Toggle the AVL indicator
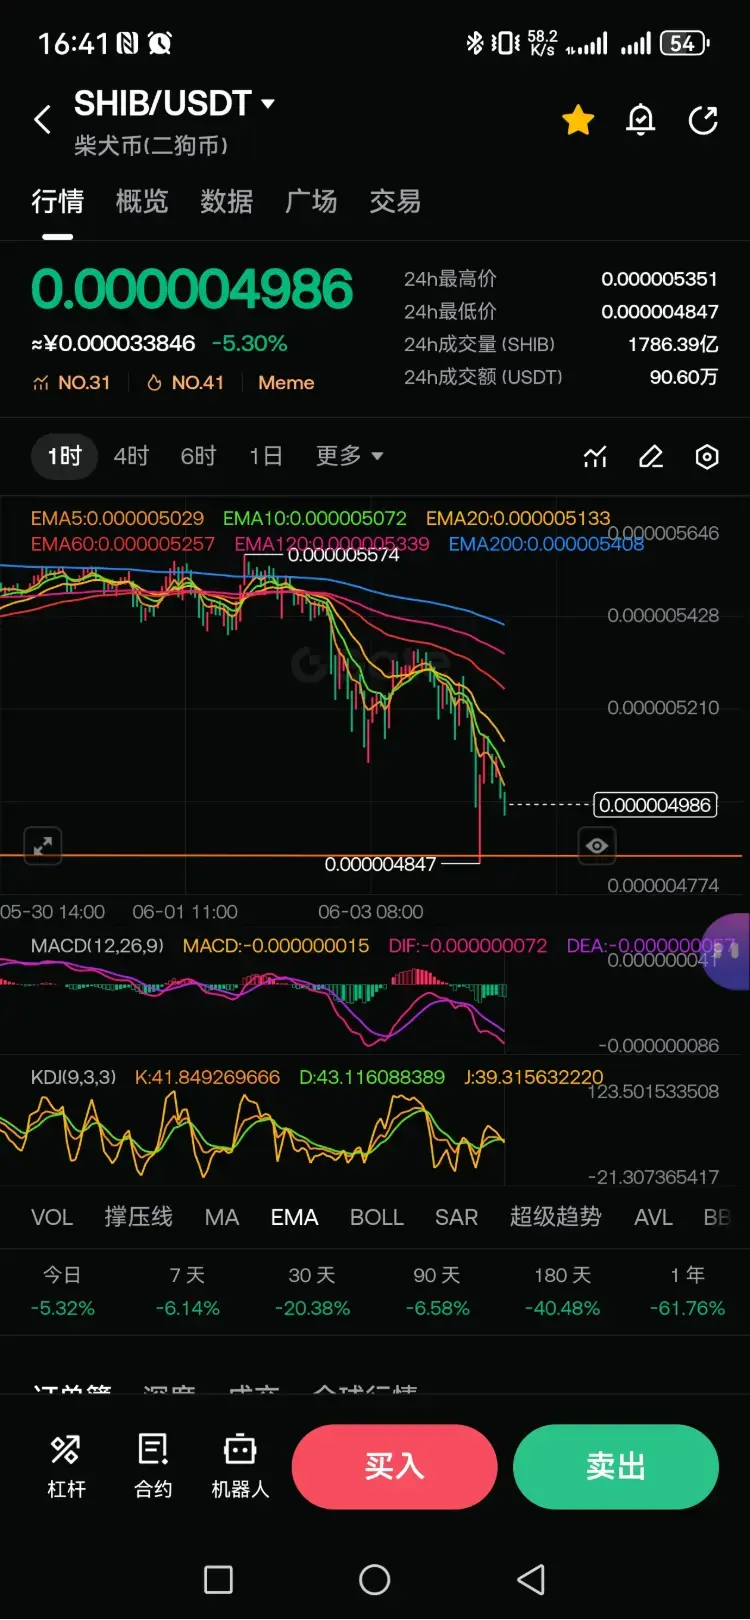This screenshot has height=1620, width=750. pyautogui.click(x=653, y=1217)
